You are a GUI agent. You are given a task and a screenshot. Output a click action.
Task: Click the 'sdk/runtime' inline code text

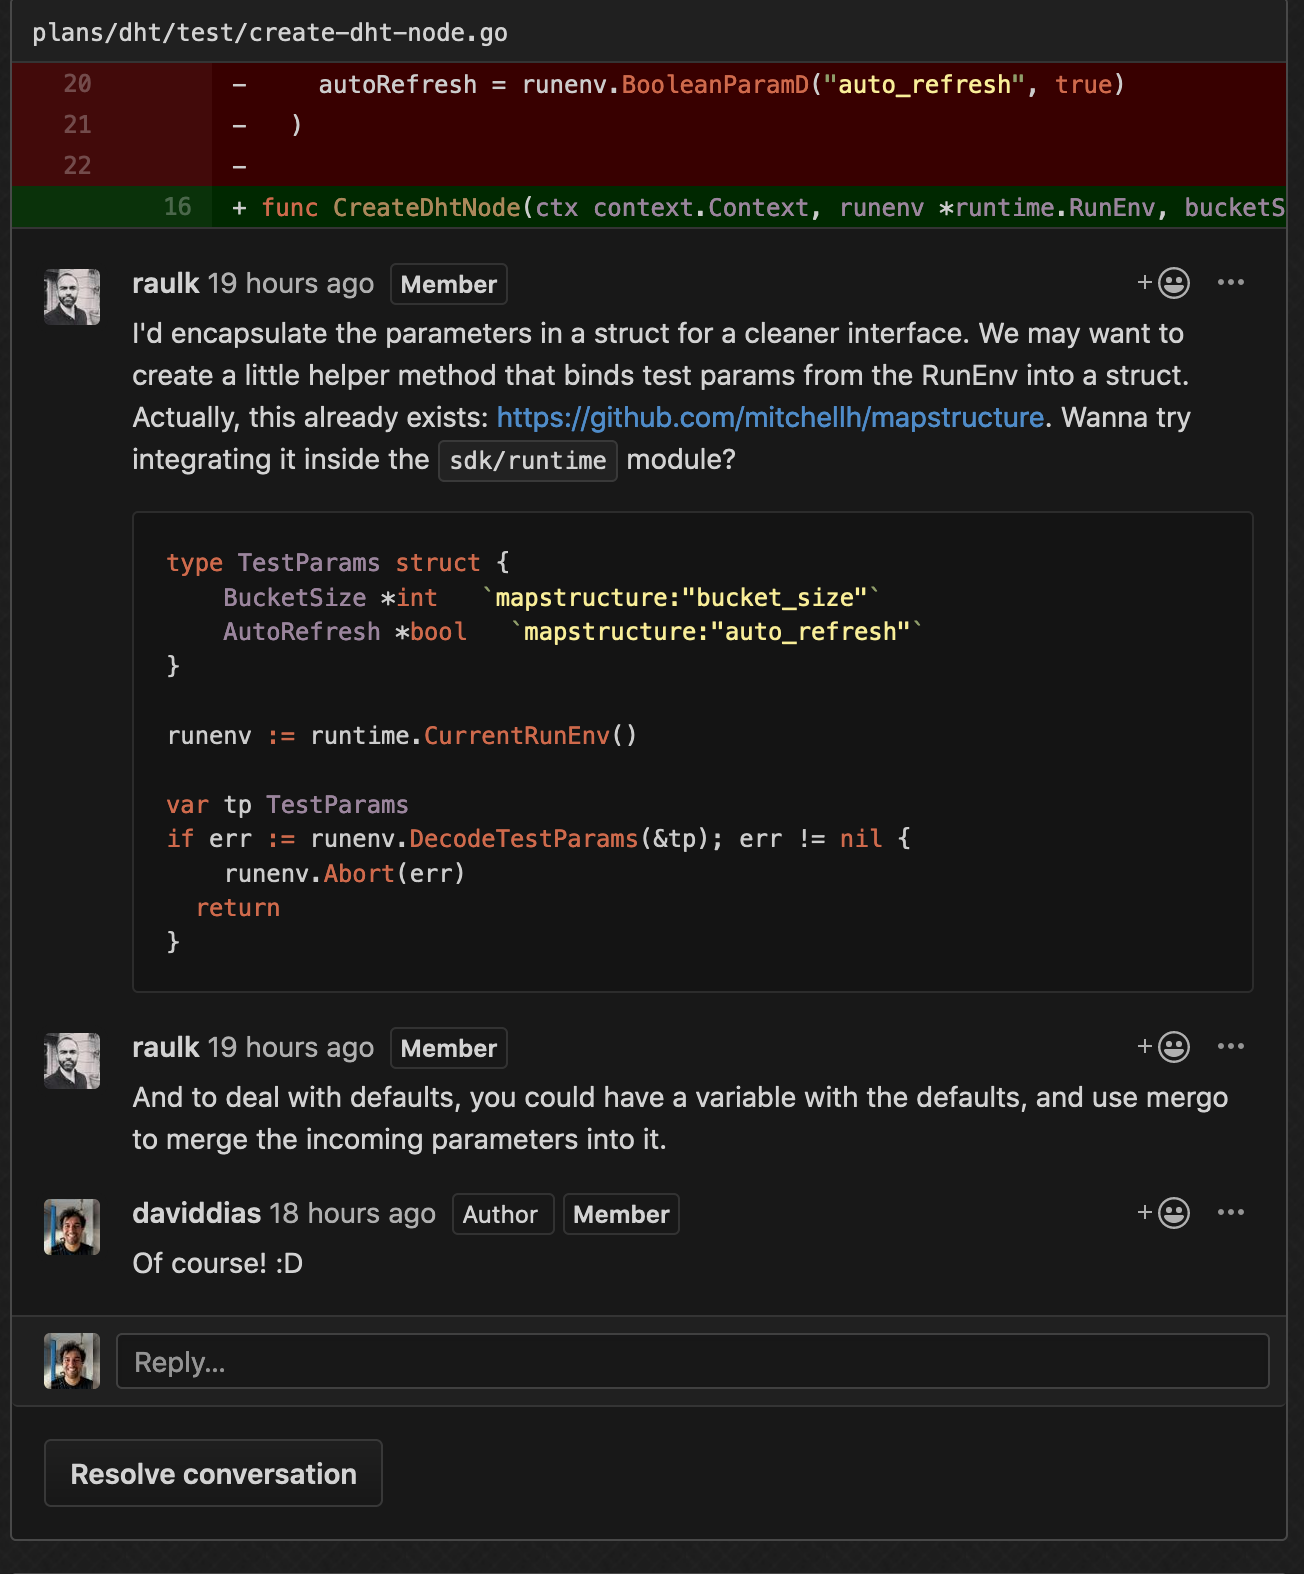click(x=528, y=461)
